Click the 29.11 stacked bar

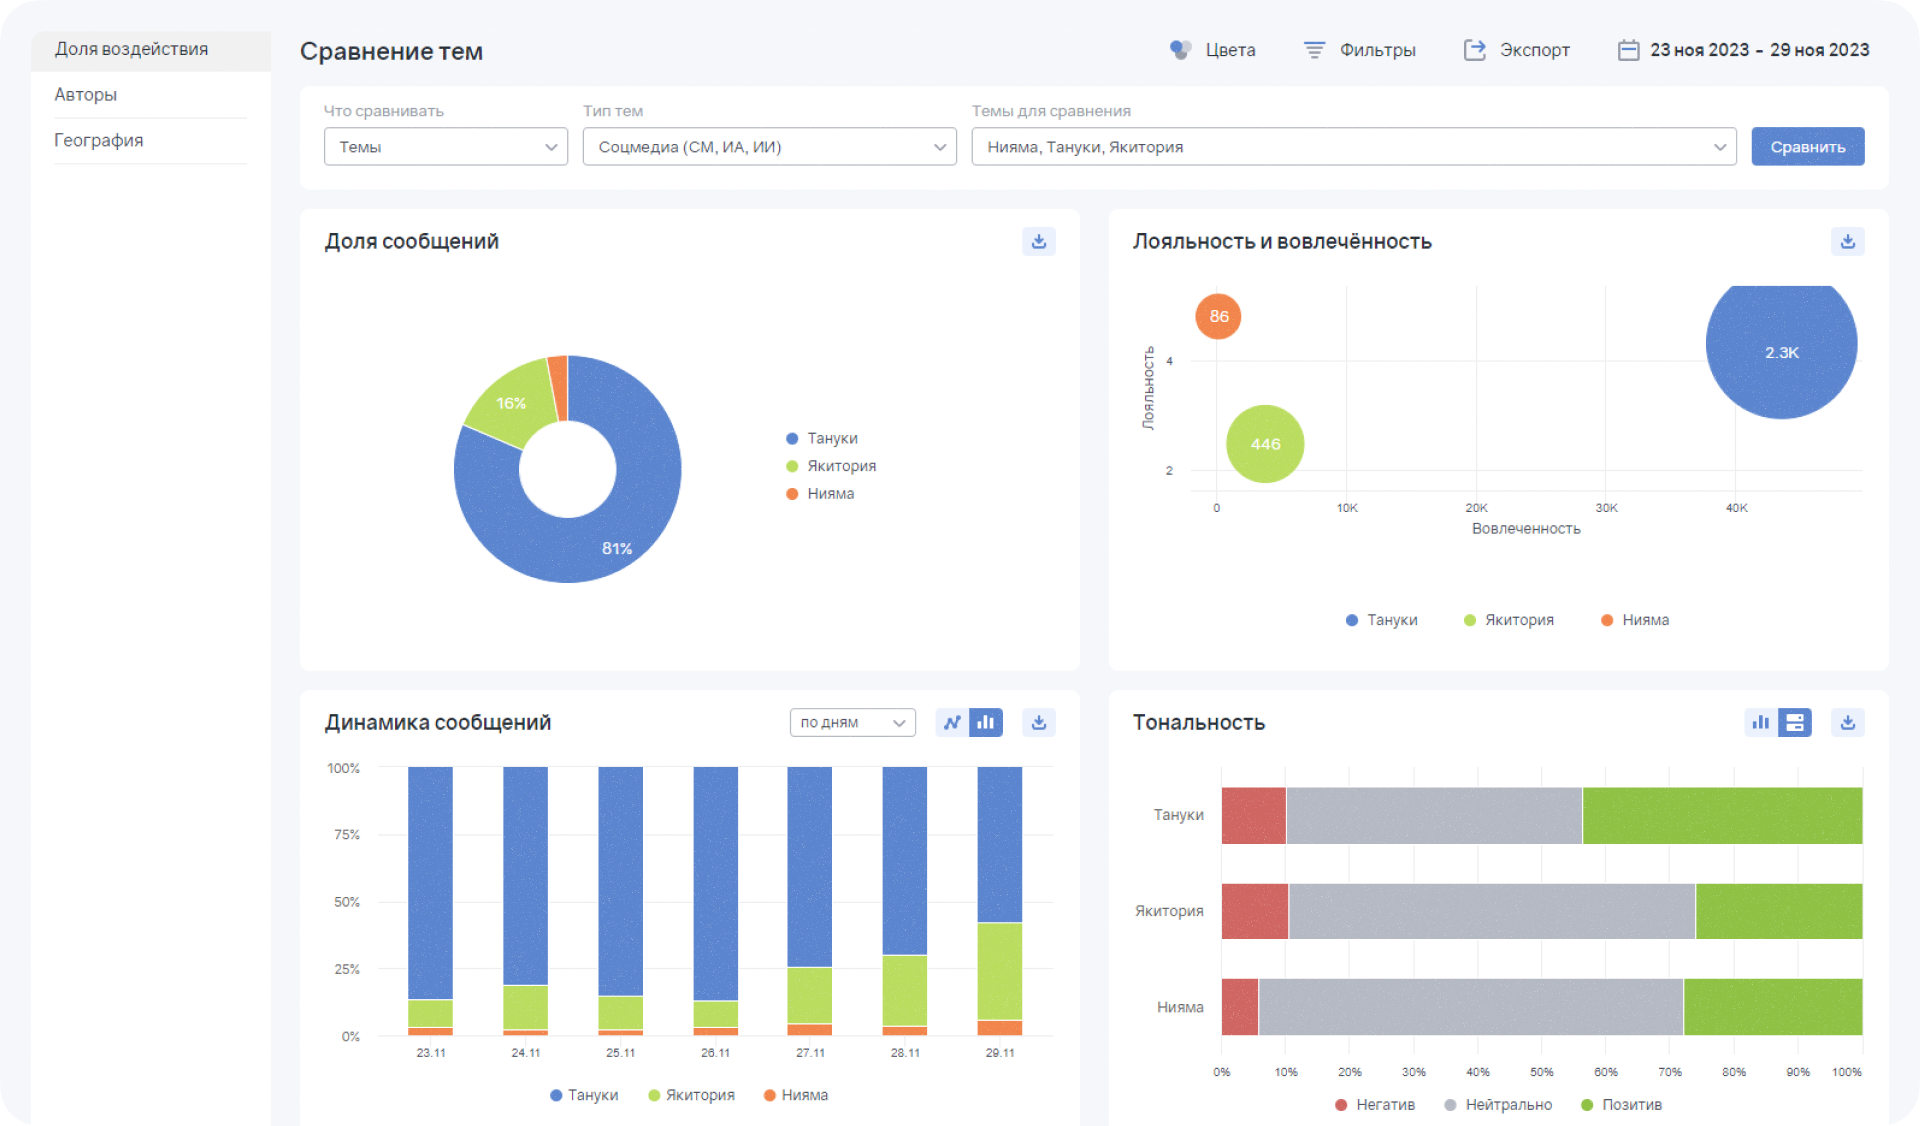click(x=999, y=901)
